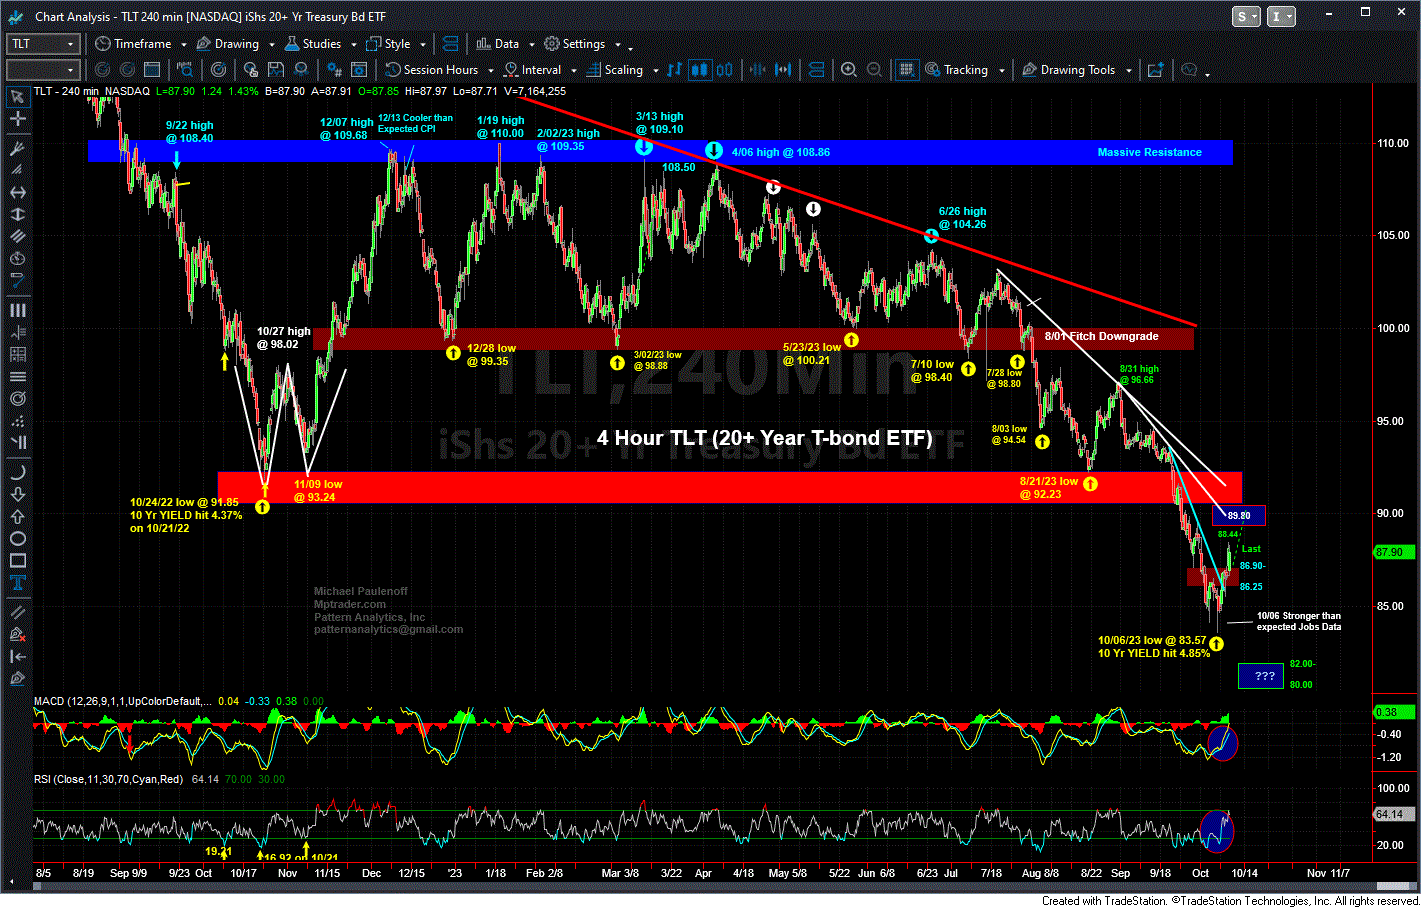The height and width of the screenshot is (907, 1421).
Task: Click the gear with hash settings icon
Action: pos(334,70)
